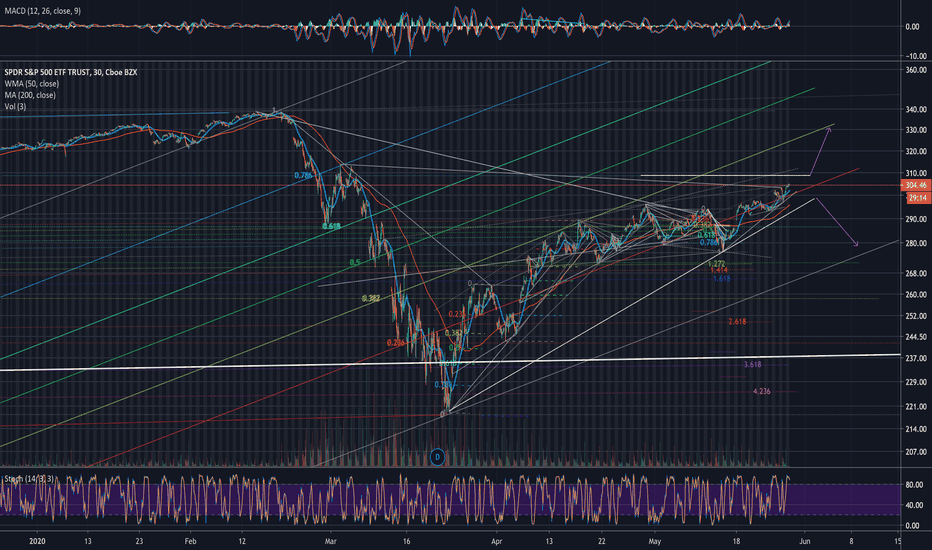Click the 22 date axis label
Image resolution: width=932 pixels, height=550 pixels.
(602, 541)
